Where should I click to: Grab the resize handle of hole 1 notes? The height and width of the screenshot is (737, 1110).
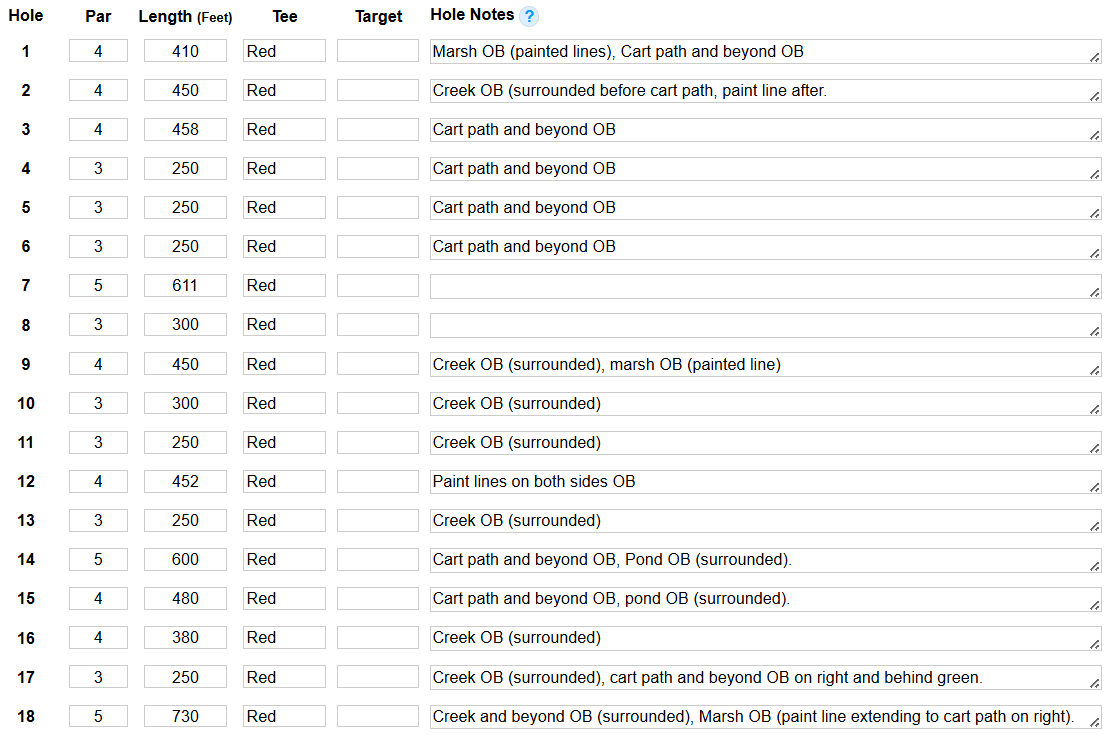point(1095,58)
